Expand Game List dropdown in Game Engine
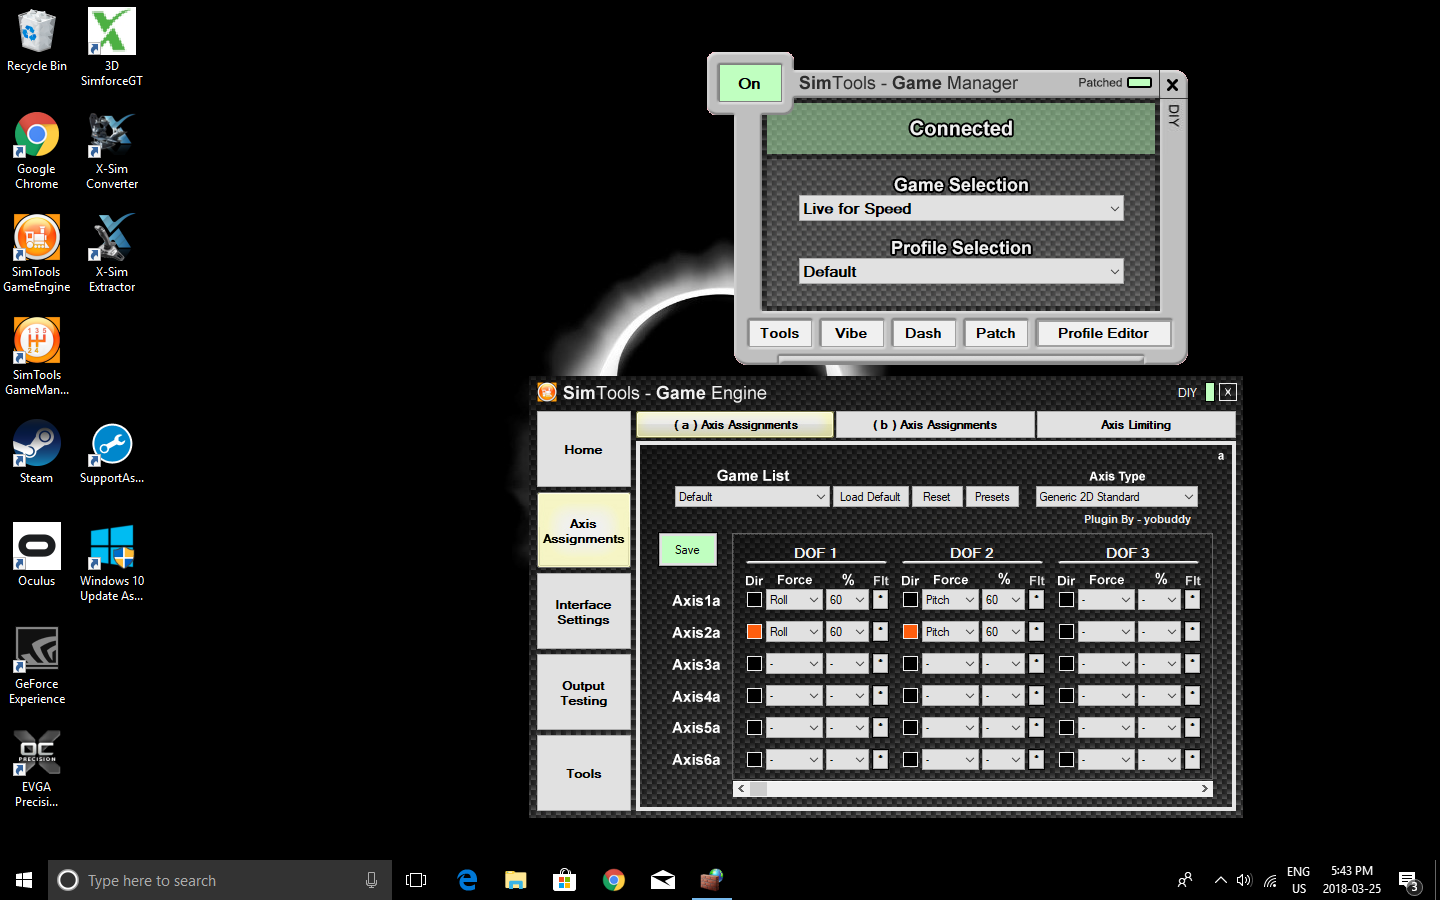Screen dimensions: 1440x900 tap(751, 497)
